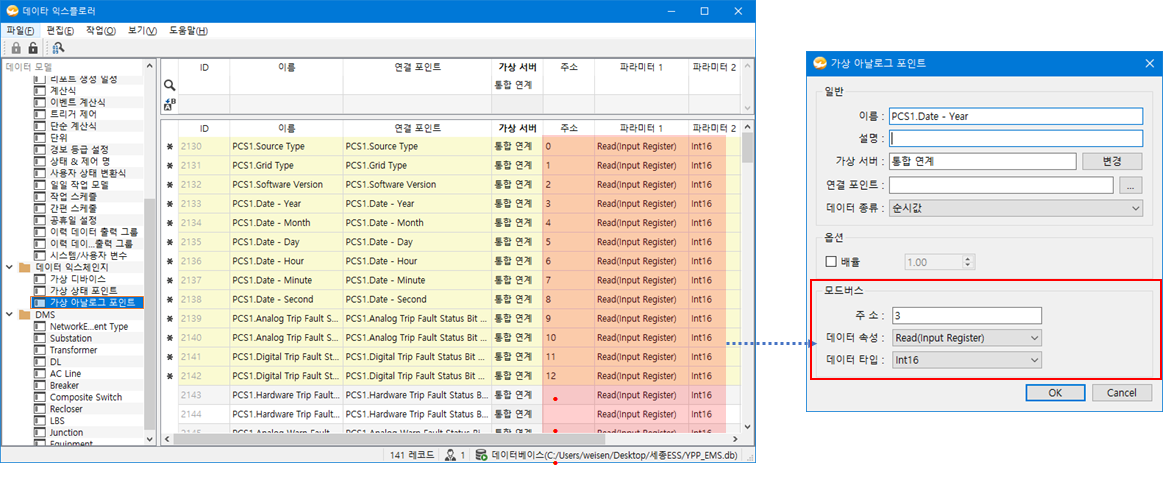Open the 작업 menu
Screen dimensions: 1163x488
click(x=101, y=30)
